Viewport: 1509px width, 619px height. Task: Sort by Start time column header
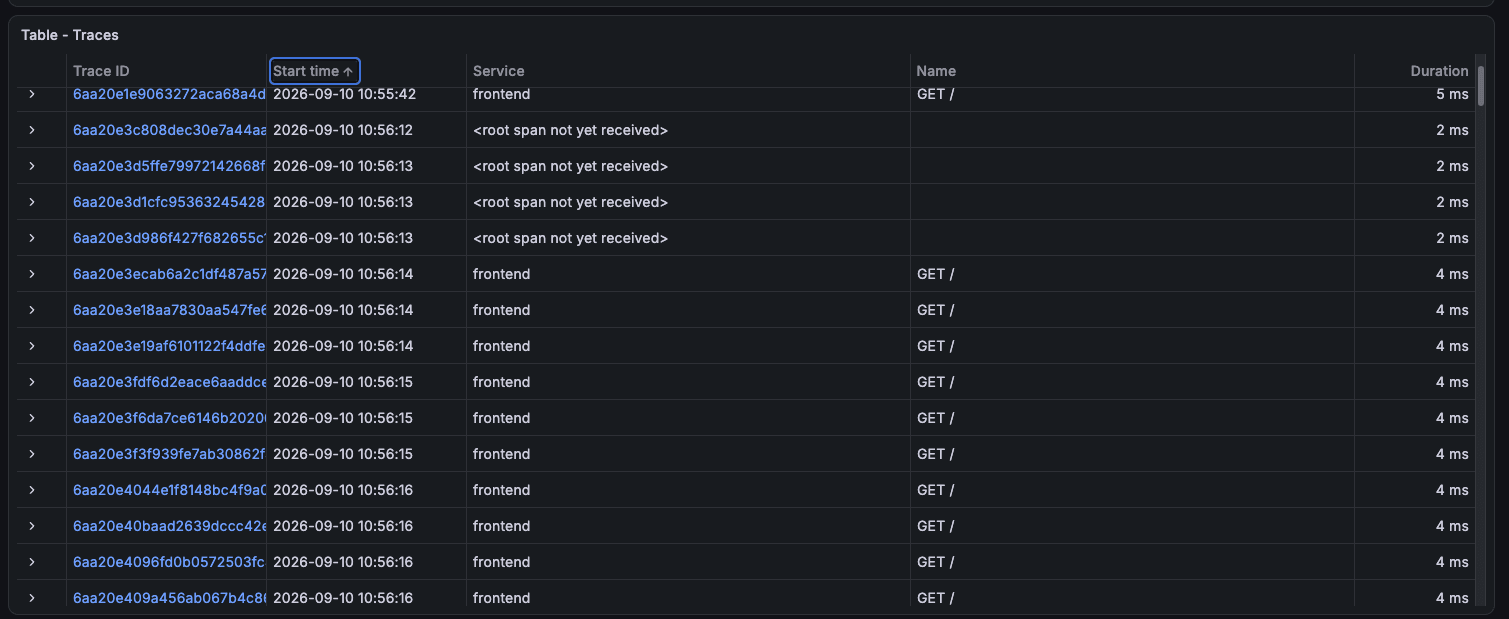314,71
